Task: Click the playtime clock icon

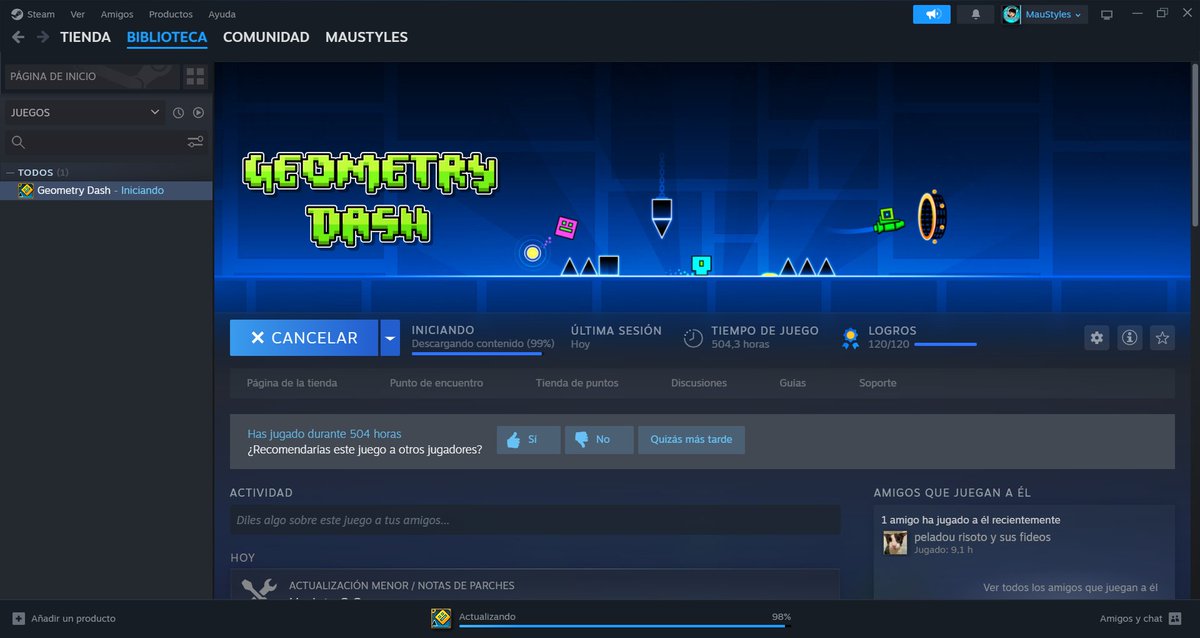Action: click(x=693, y=338)
